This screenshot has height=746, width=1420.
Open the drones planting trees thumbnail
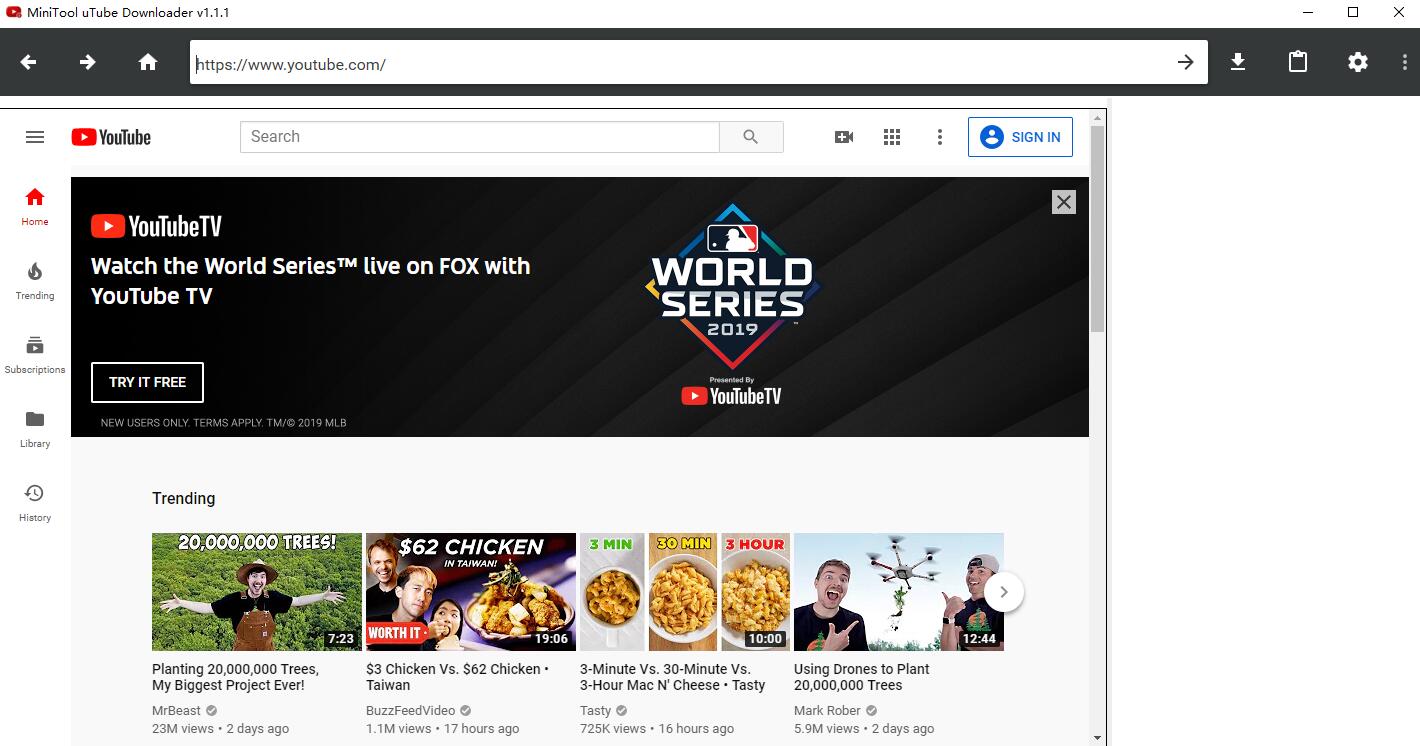(899, 592)
